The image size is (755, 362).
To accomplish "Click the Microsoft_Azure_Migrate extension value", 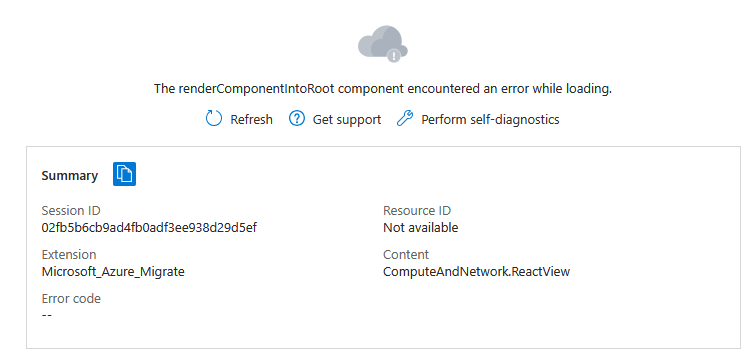I will click(x=113, y=272).
